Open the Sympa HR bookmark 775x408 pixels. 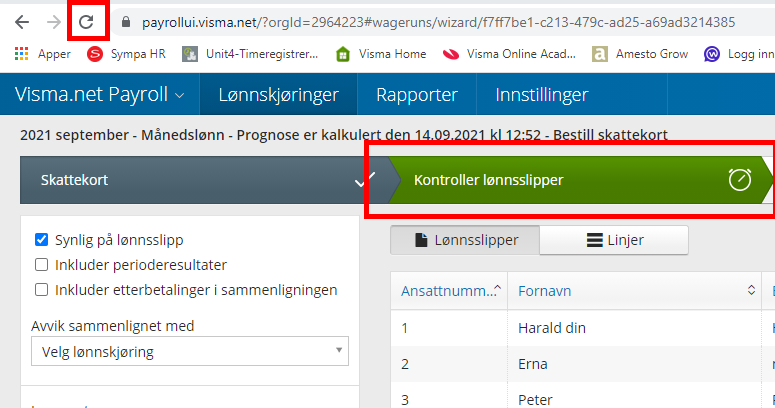[126, 54]
